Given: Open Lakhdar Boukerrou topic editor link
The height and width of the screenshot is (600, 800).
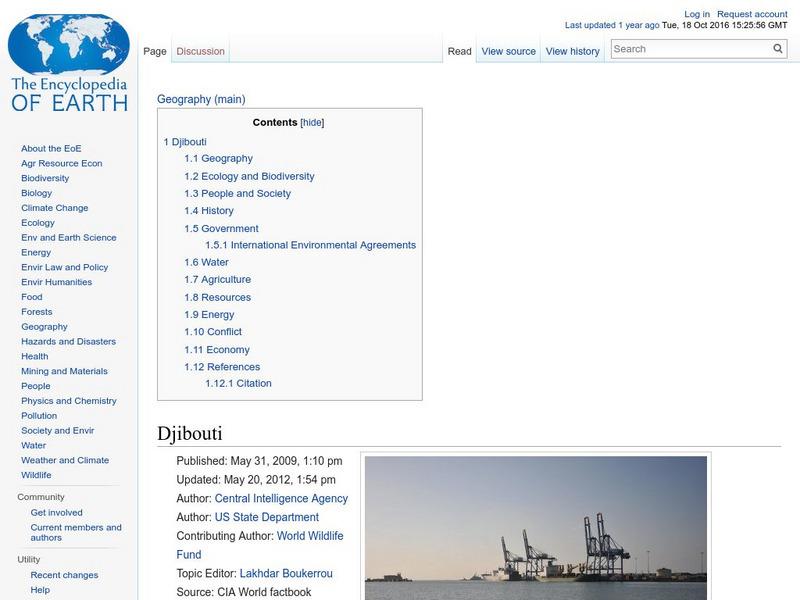Looking at the screenshot, I should point(286,573).
